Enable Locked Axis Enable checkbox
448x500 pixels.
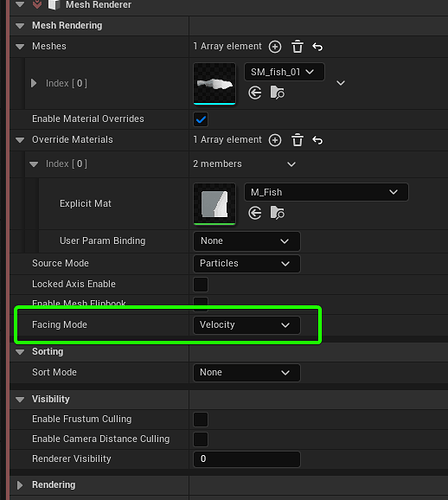(201, 284)
